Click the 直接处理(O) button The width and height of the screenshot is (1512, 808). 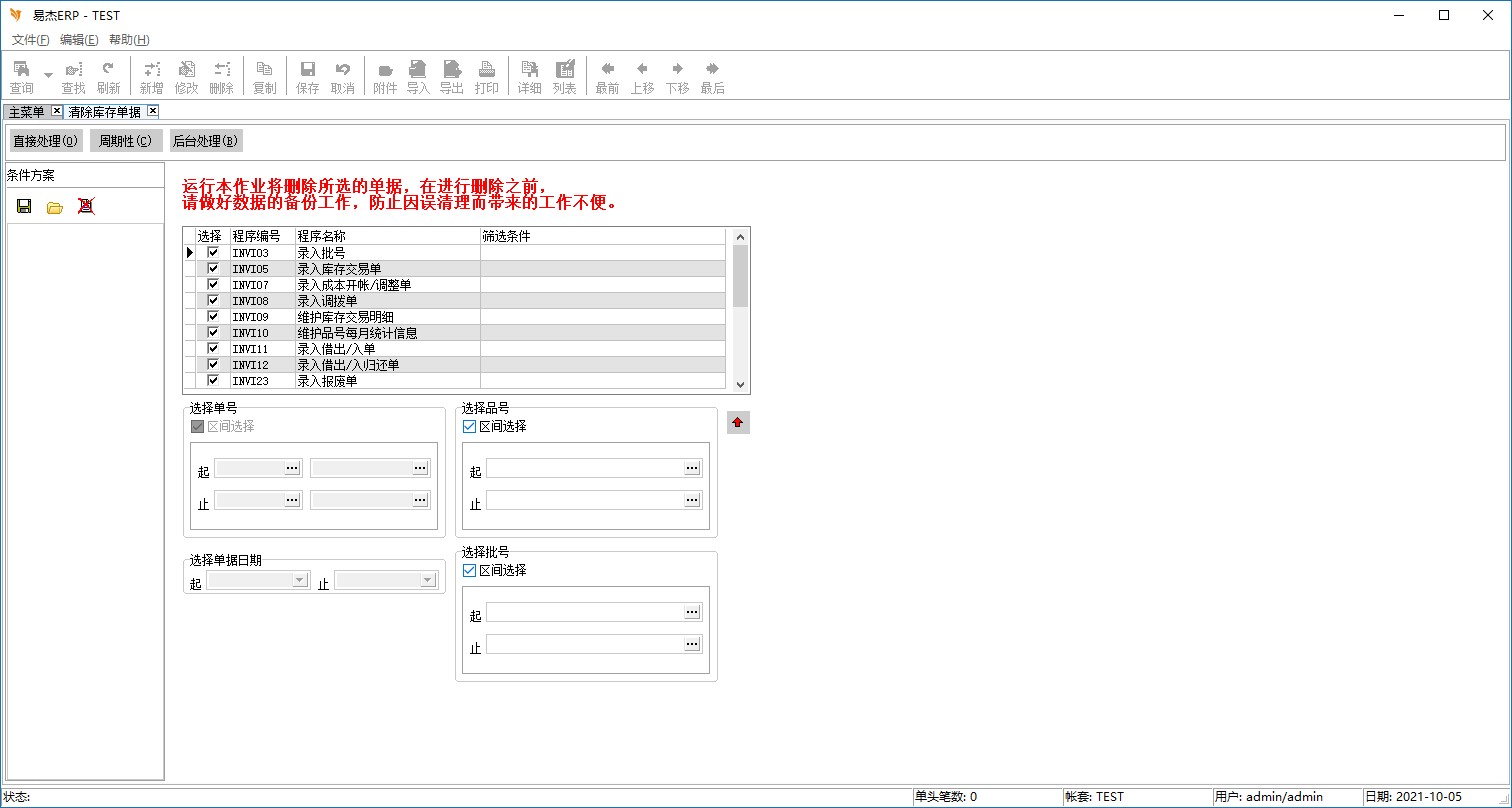[x=46, y=141]
